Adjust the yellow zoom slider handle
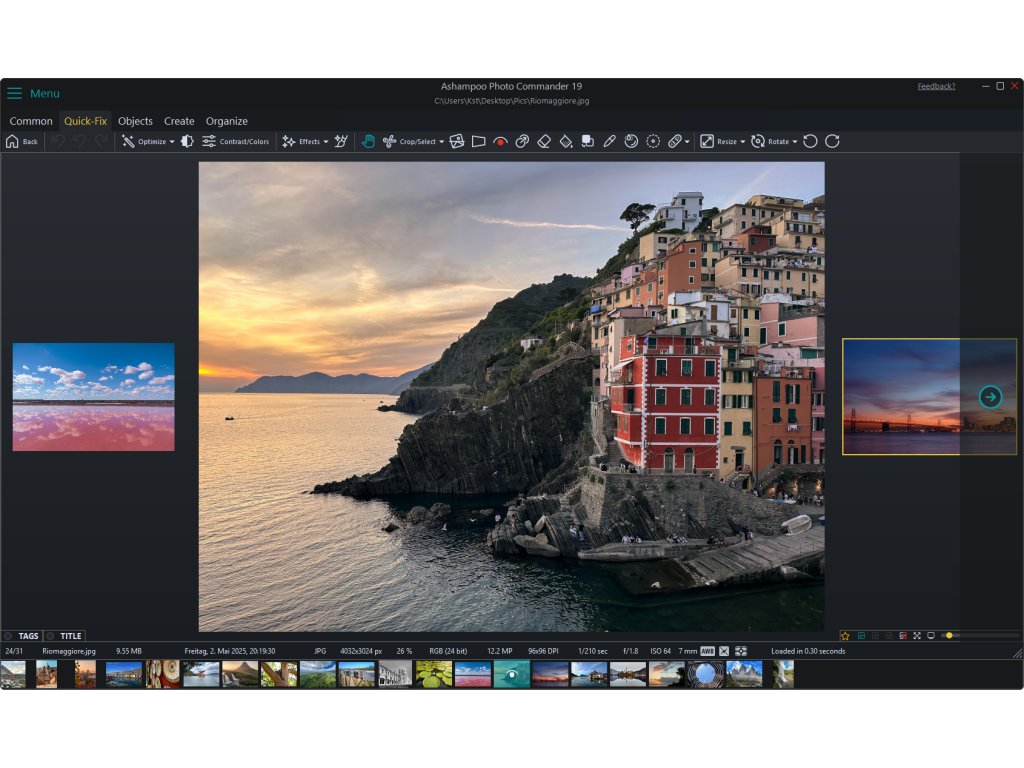 [x=949, y=636]
